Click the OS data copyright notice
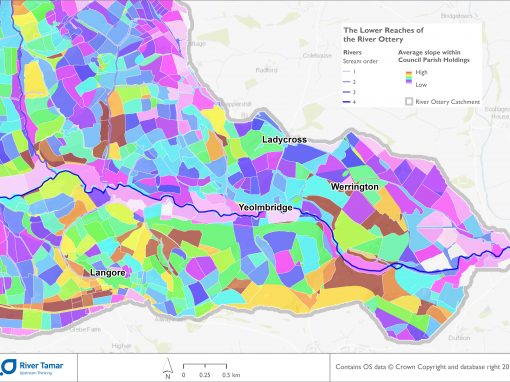 pyautogui.click(x=423, y=367)
